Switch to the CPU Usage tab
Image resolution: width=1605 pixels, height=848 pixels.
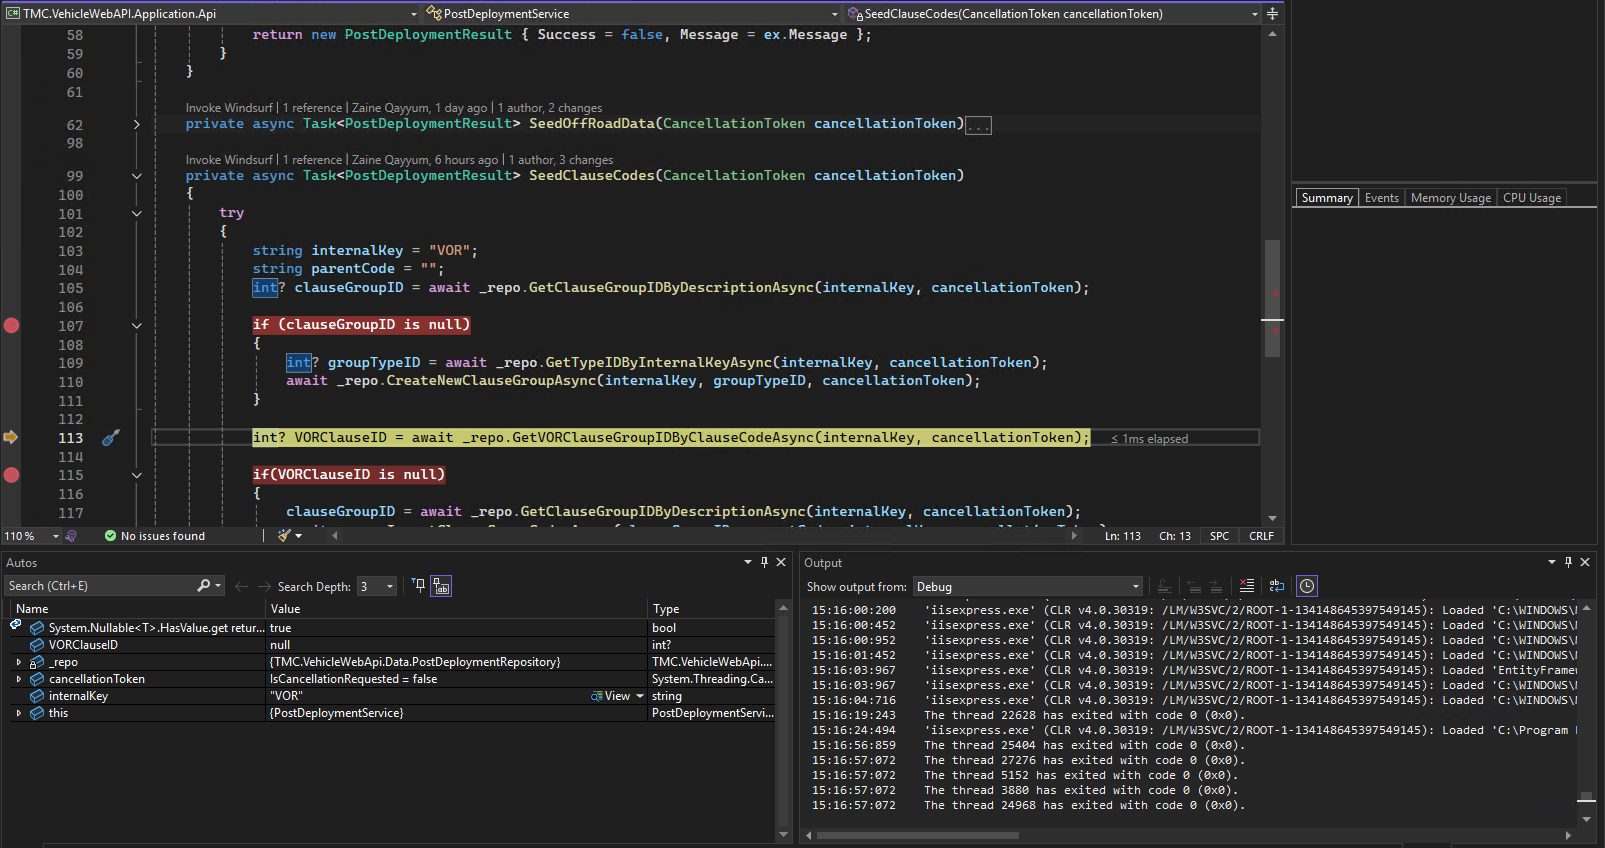[x=1531, y=198]
